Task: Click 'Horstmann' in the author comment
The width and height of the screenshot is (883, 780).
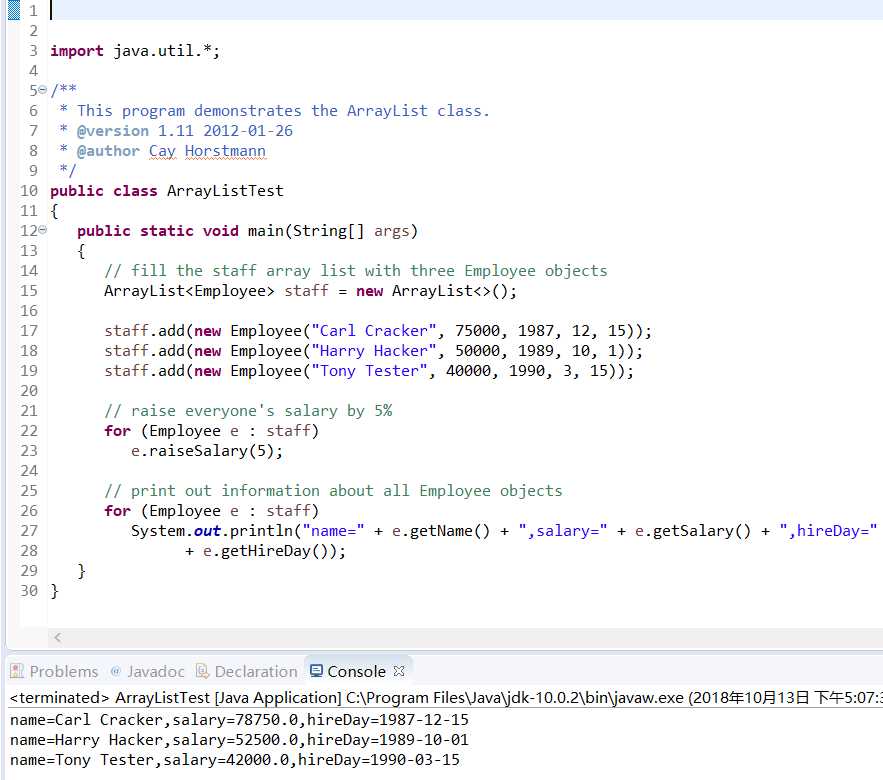Action: pyautogui.click(x=225, y=151)
